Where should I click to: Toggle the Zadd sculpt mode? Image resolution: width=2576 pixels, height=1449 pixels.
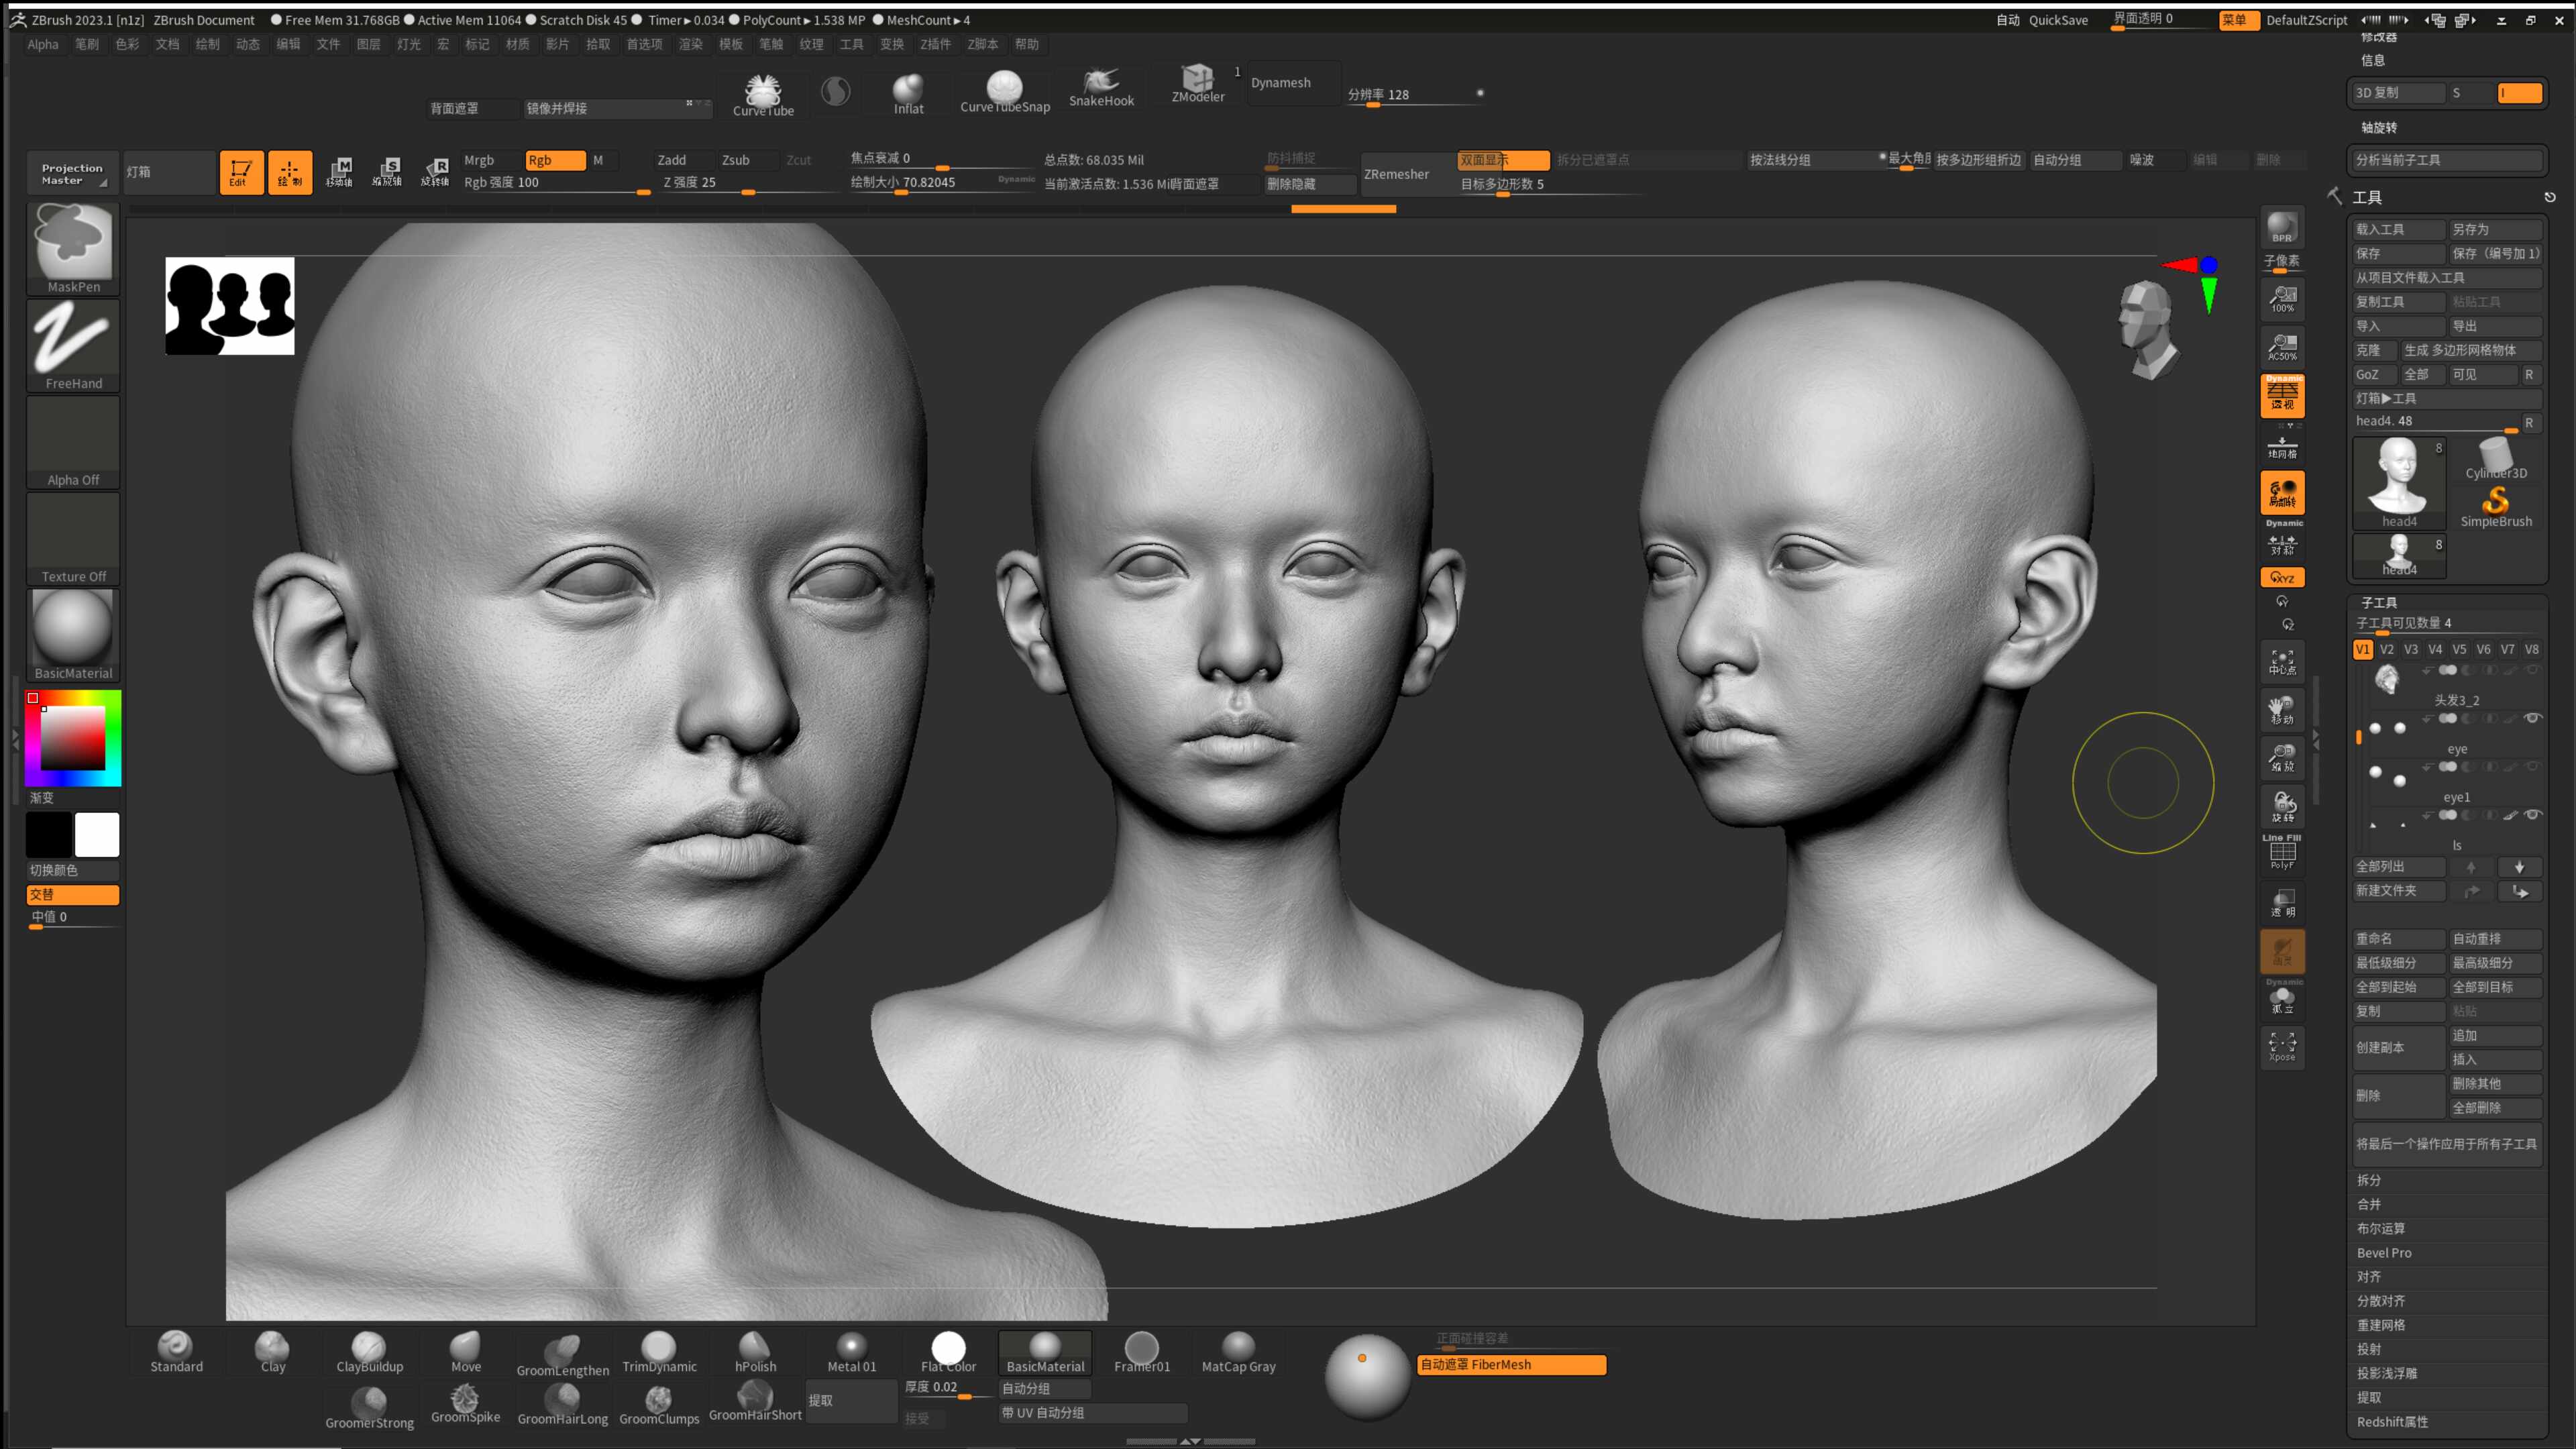click(672, 160)
